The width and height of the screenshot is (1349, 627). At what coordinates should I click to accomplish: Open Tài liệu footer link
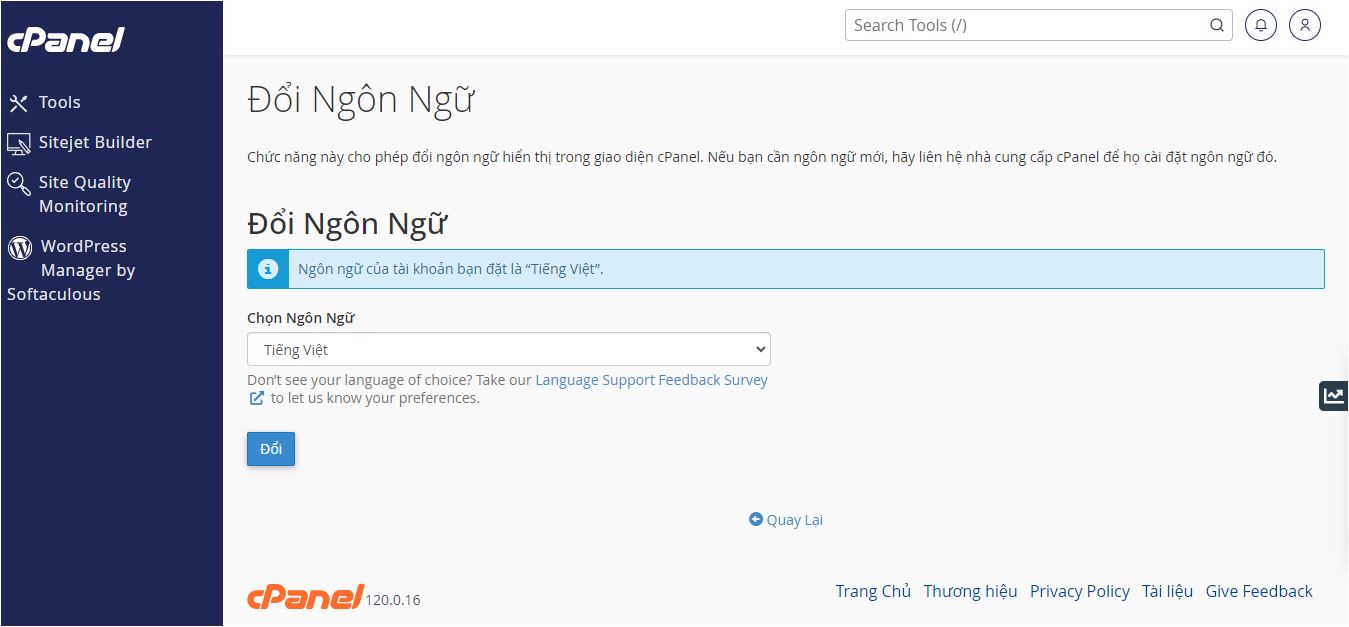point(1168,591)
